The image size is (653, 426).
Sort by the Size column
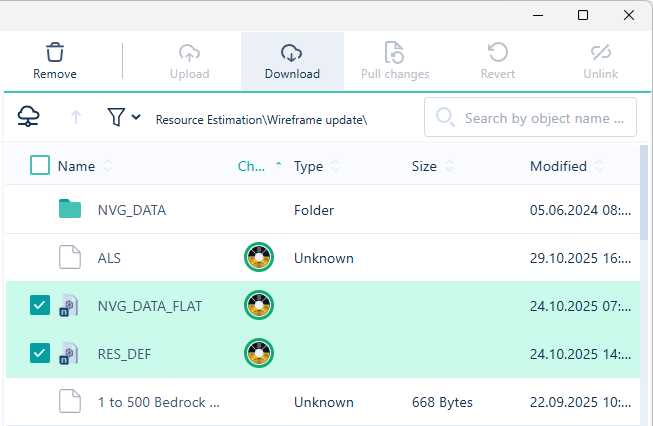point(424,166)
